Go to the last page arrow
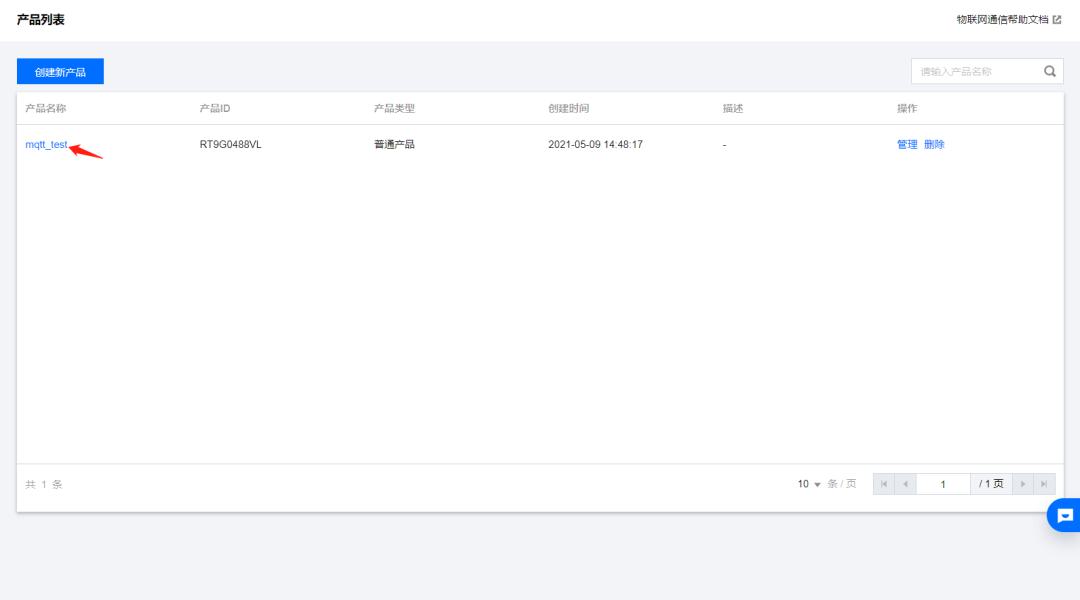 tap(1044, 484)
